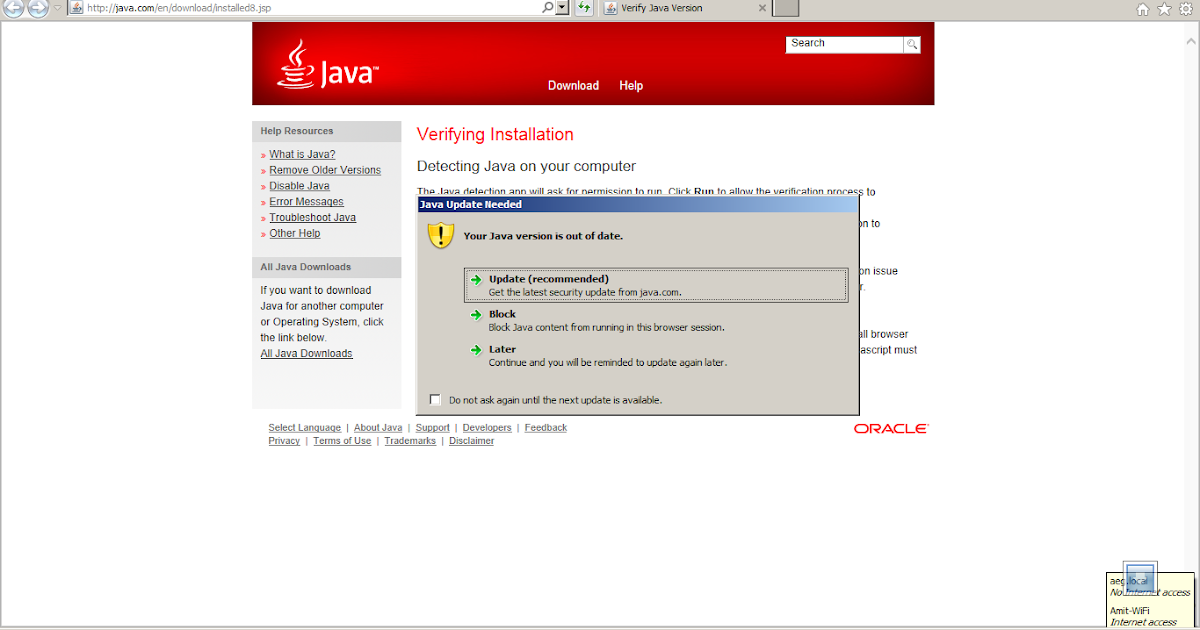Image resolution: width=1200 pixels, height=630 pixels.
Task: Open the Download menu in Java header
Action: pyautogui.click(x=573, y=86)
